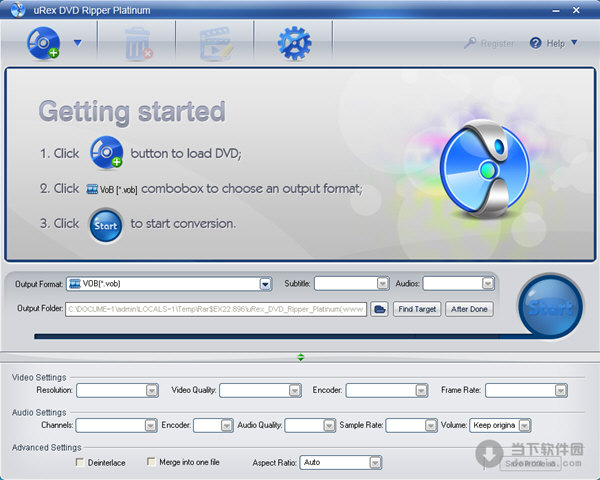Click the conversion progress bar

pos(283,336)
